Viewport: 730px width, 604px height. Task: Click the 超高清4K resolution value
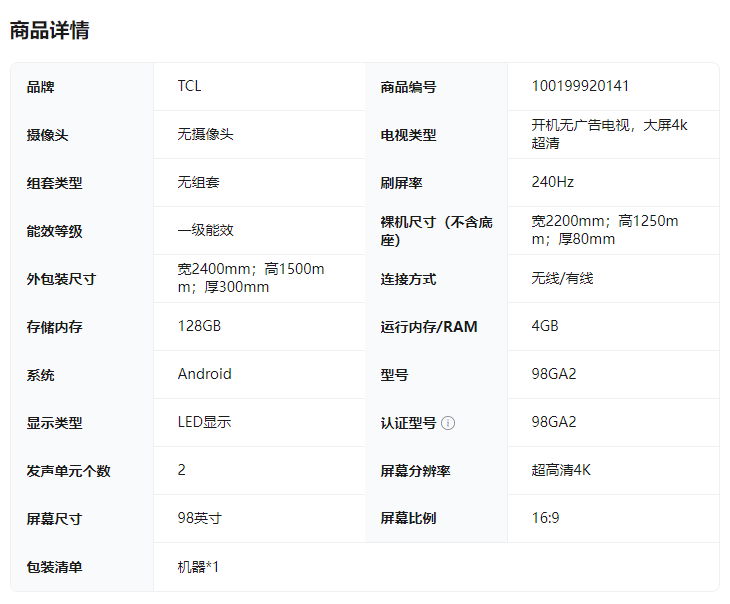[561, 470]
